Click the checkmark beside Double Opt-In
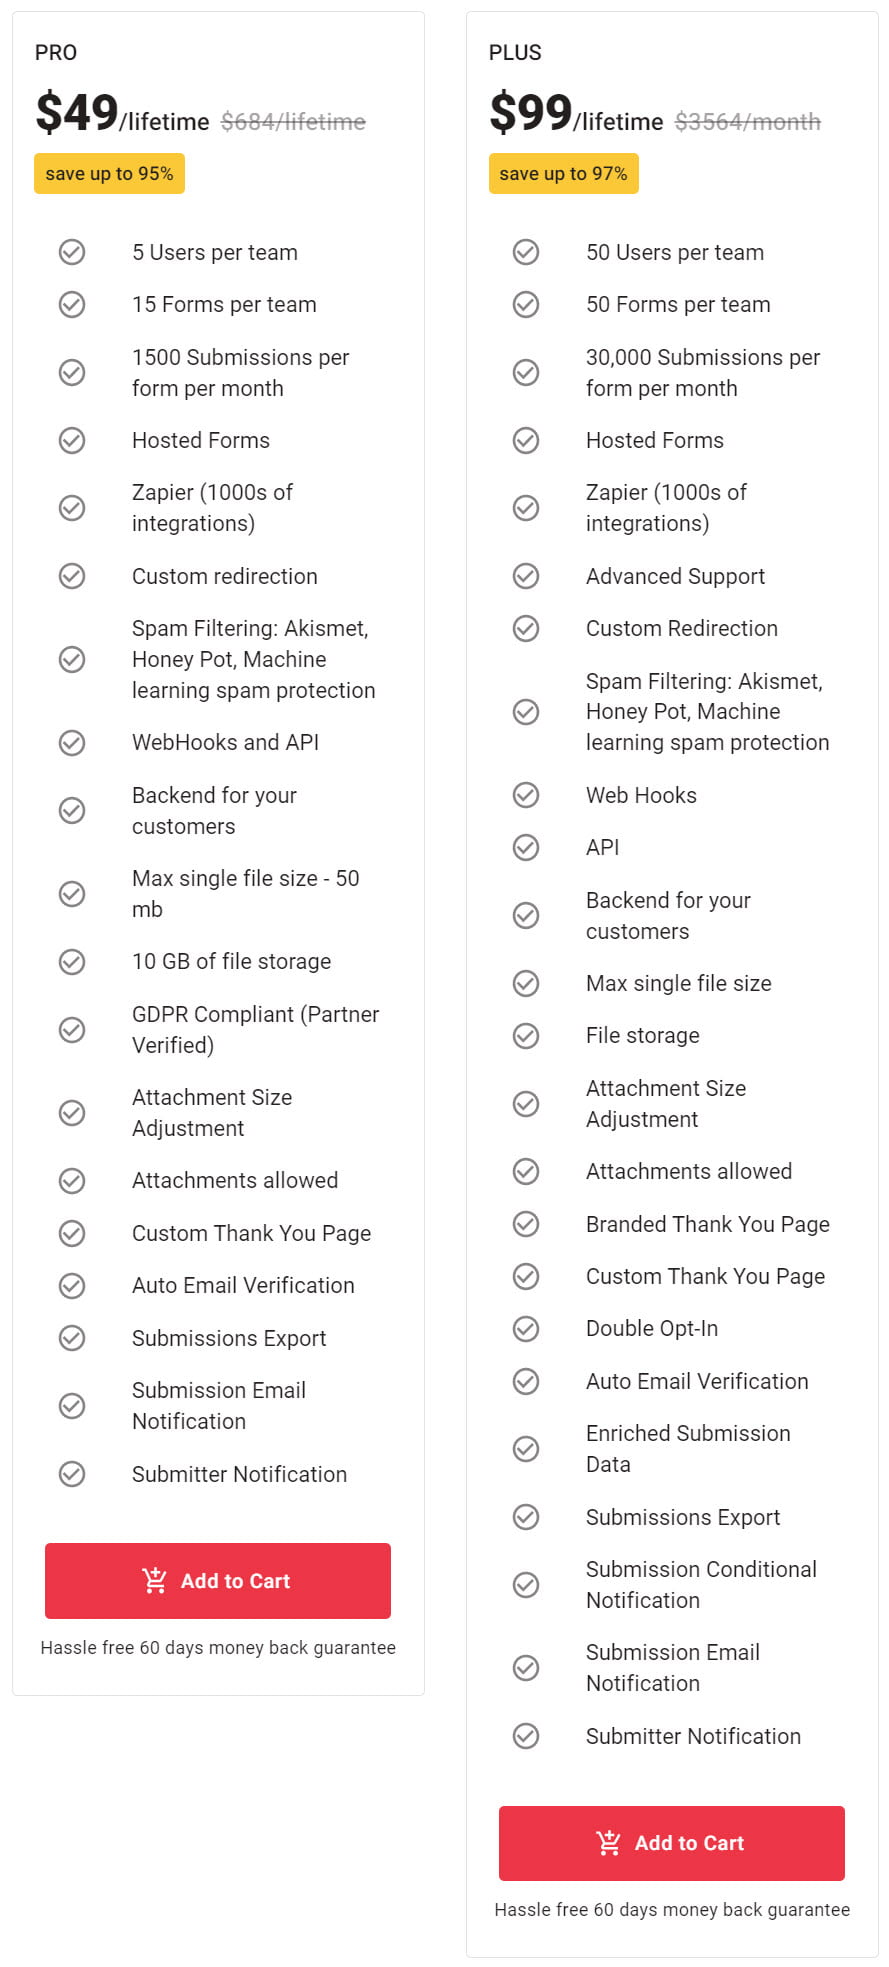889x1967 pixels. (x=525, y=1328)
